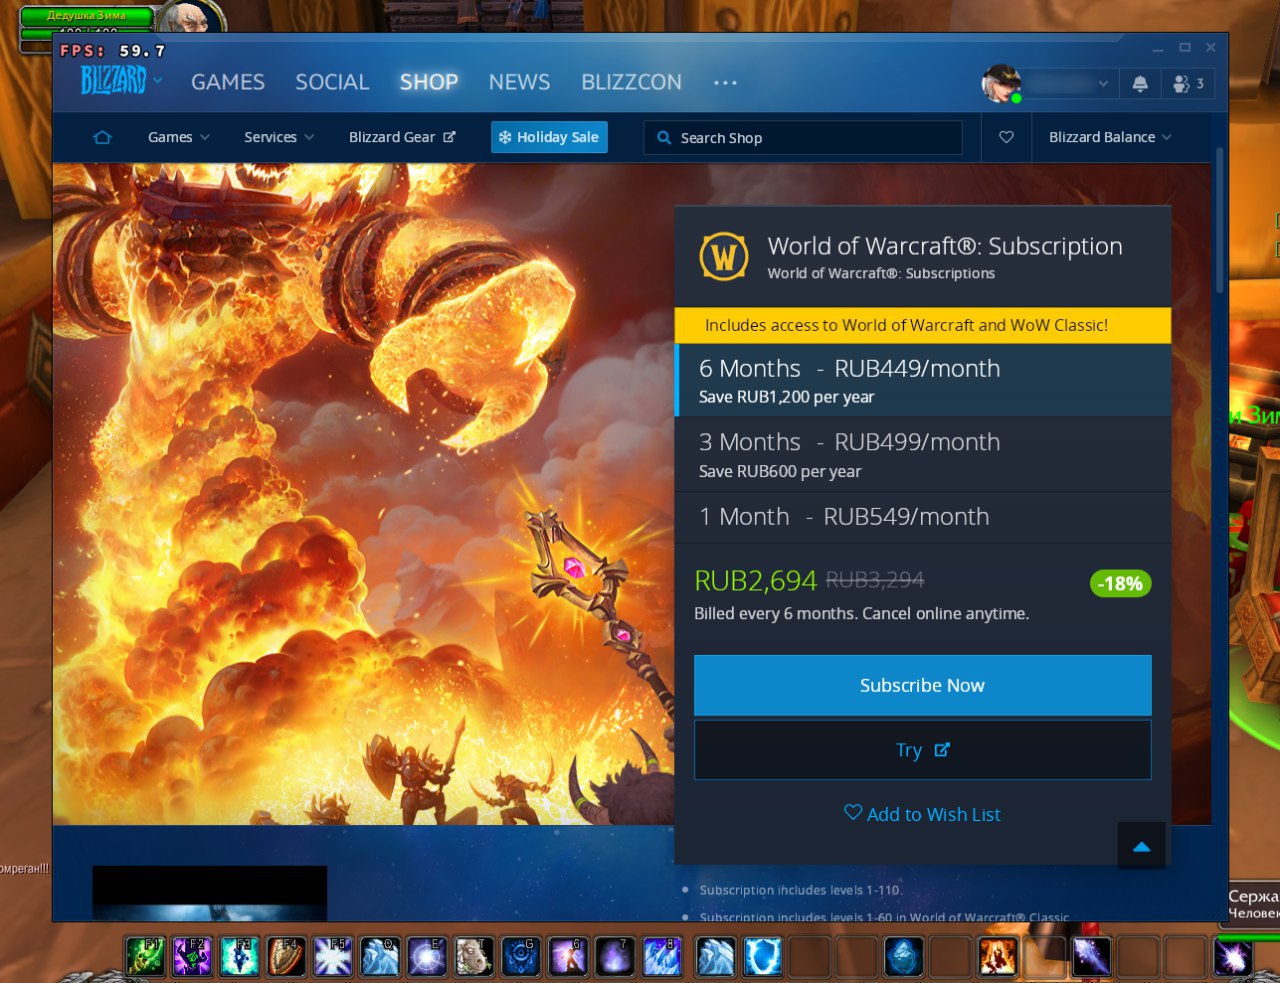
Task: Click the Дедушка Зима health bar
Action: click(x=86, y=16)
